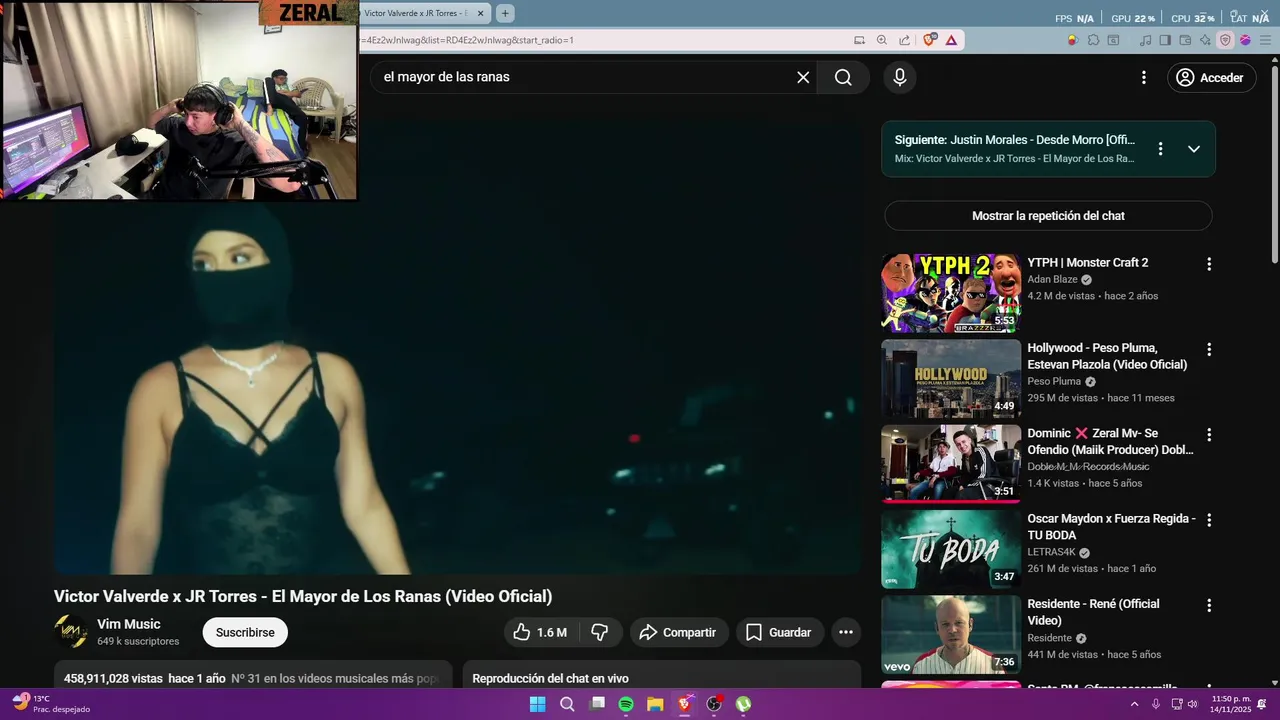
Task: Open the browser hamburger main menu
Action: [1265, 40]
